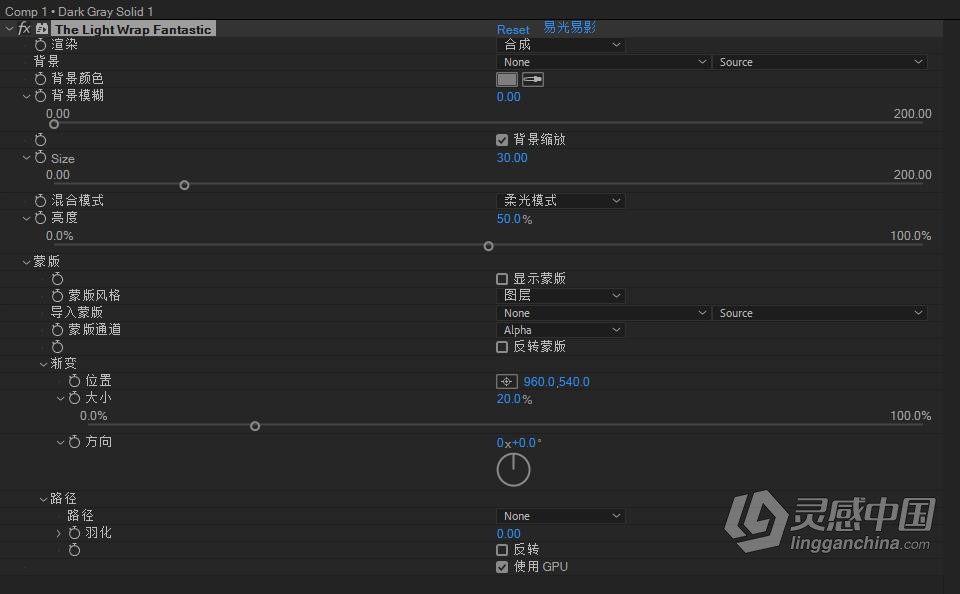Collapse the 亮度 property
Screen dimensions: 960x594
[x=26, y=218]
